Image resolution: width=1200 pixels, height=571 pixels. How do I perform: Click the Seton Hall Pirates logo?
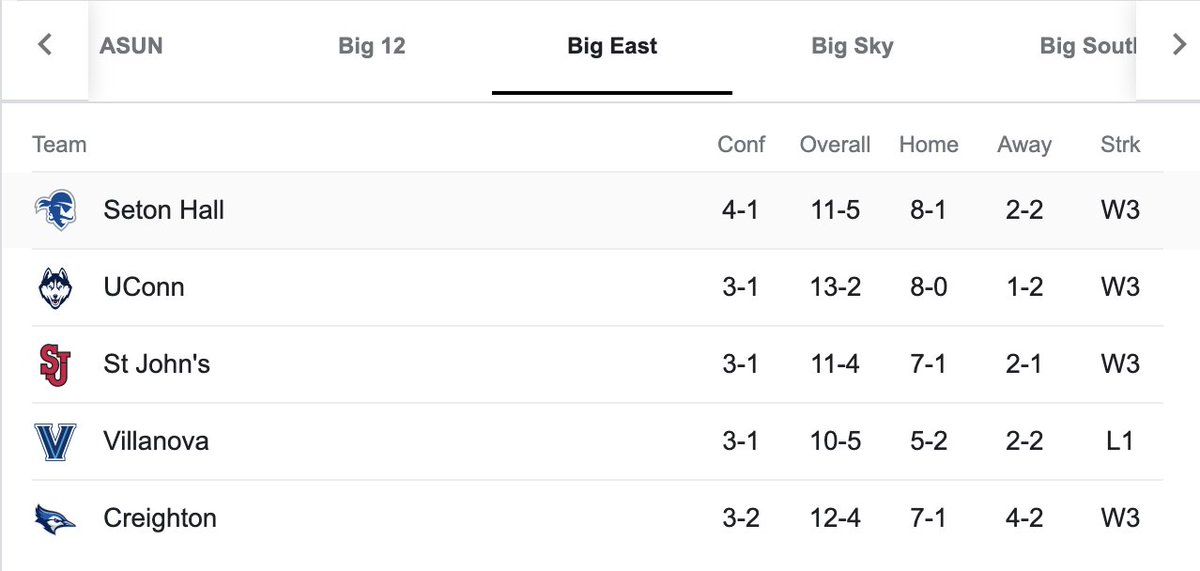(56, 210)
